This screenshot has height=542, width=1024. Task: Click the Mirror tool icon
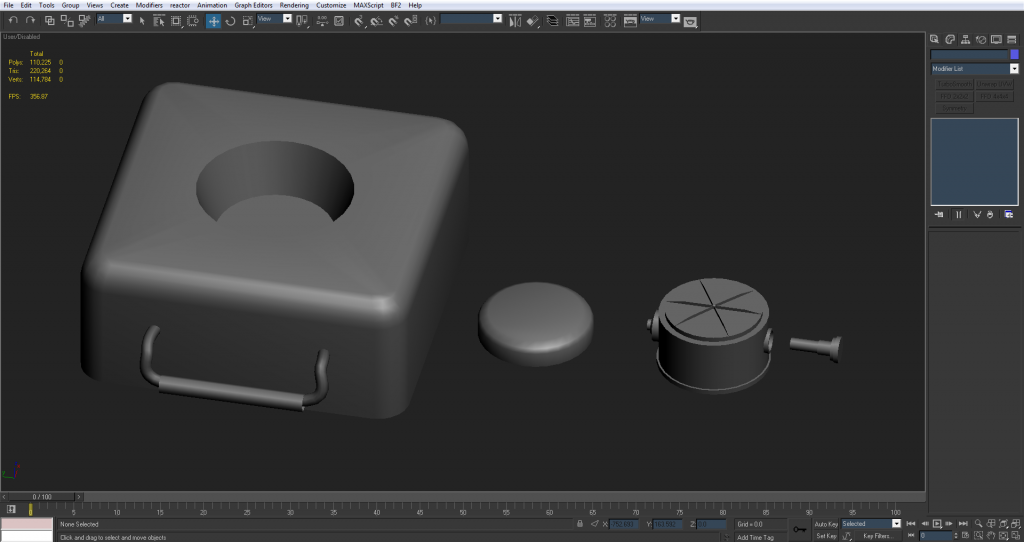(516, 20)
